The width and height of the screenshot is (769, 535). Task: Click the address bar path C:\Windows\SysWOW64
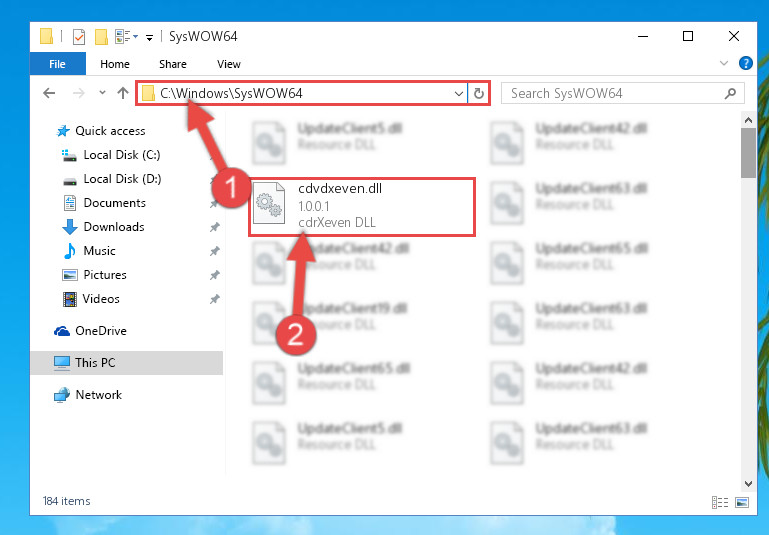[x=231, y=93]
